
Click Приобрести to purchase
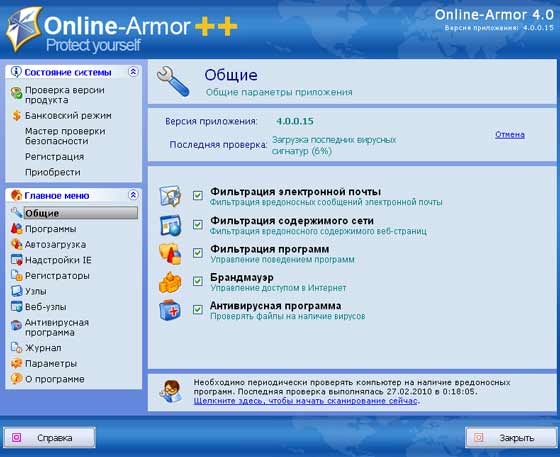(52, 172)
